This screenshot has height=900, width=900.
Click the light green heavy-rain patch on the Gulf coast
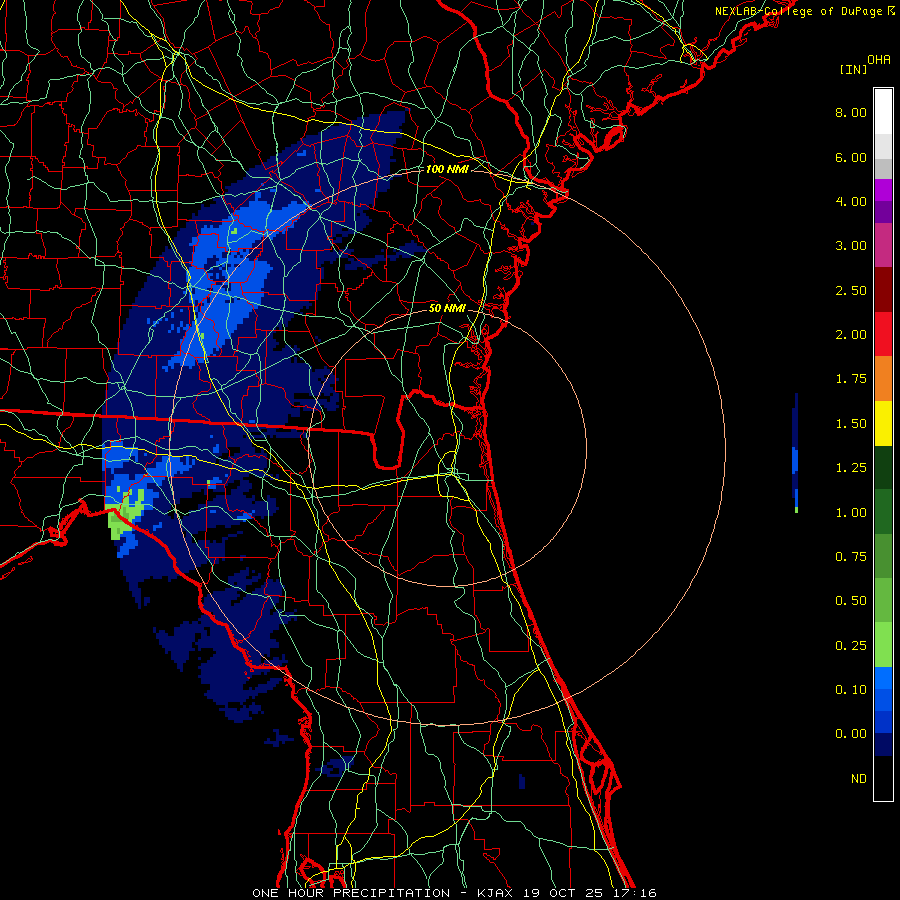123,514
